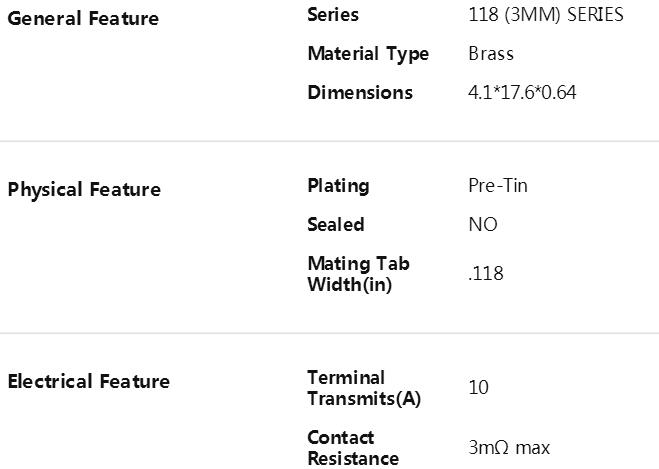Click the Terminal Transmits(A) label

tap(364, 388)
